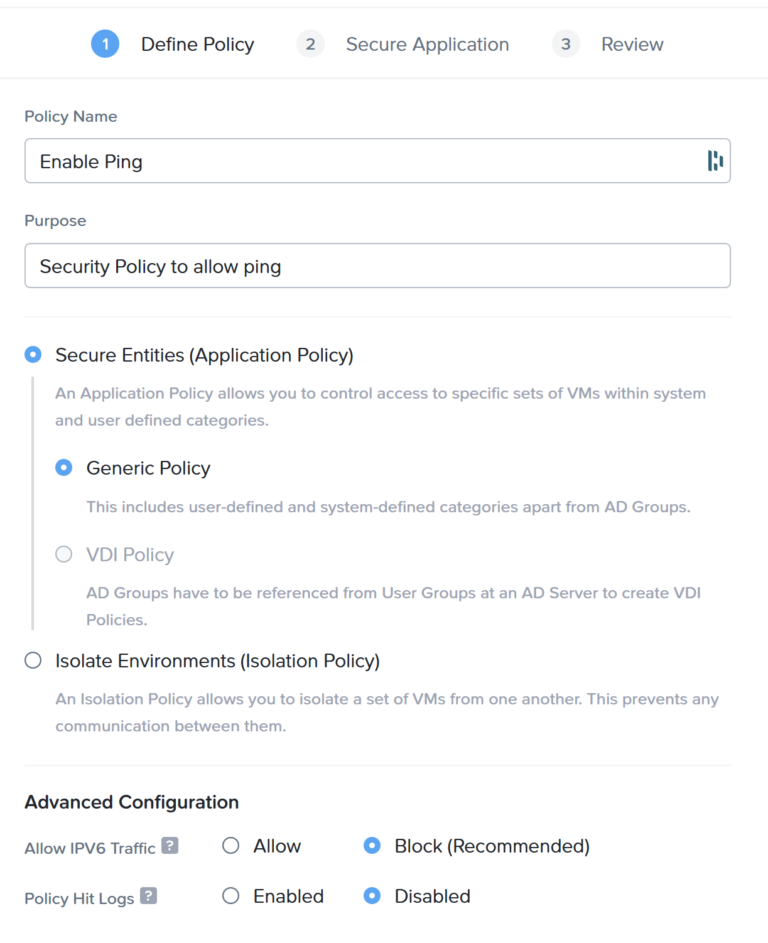Click the icon inside the Policy Name field
Image resolution: width=768 pixels, height=943 pixels.
coord(716,160)
